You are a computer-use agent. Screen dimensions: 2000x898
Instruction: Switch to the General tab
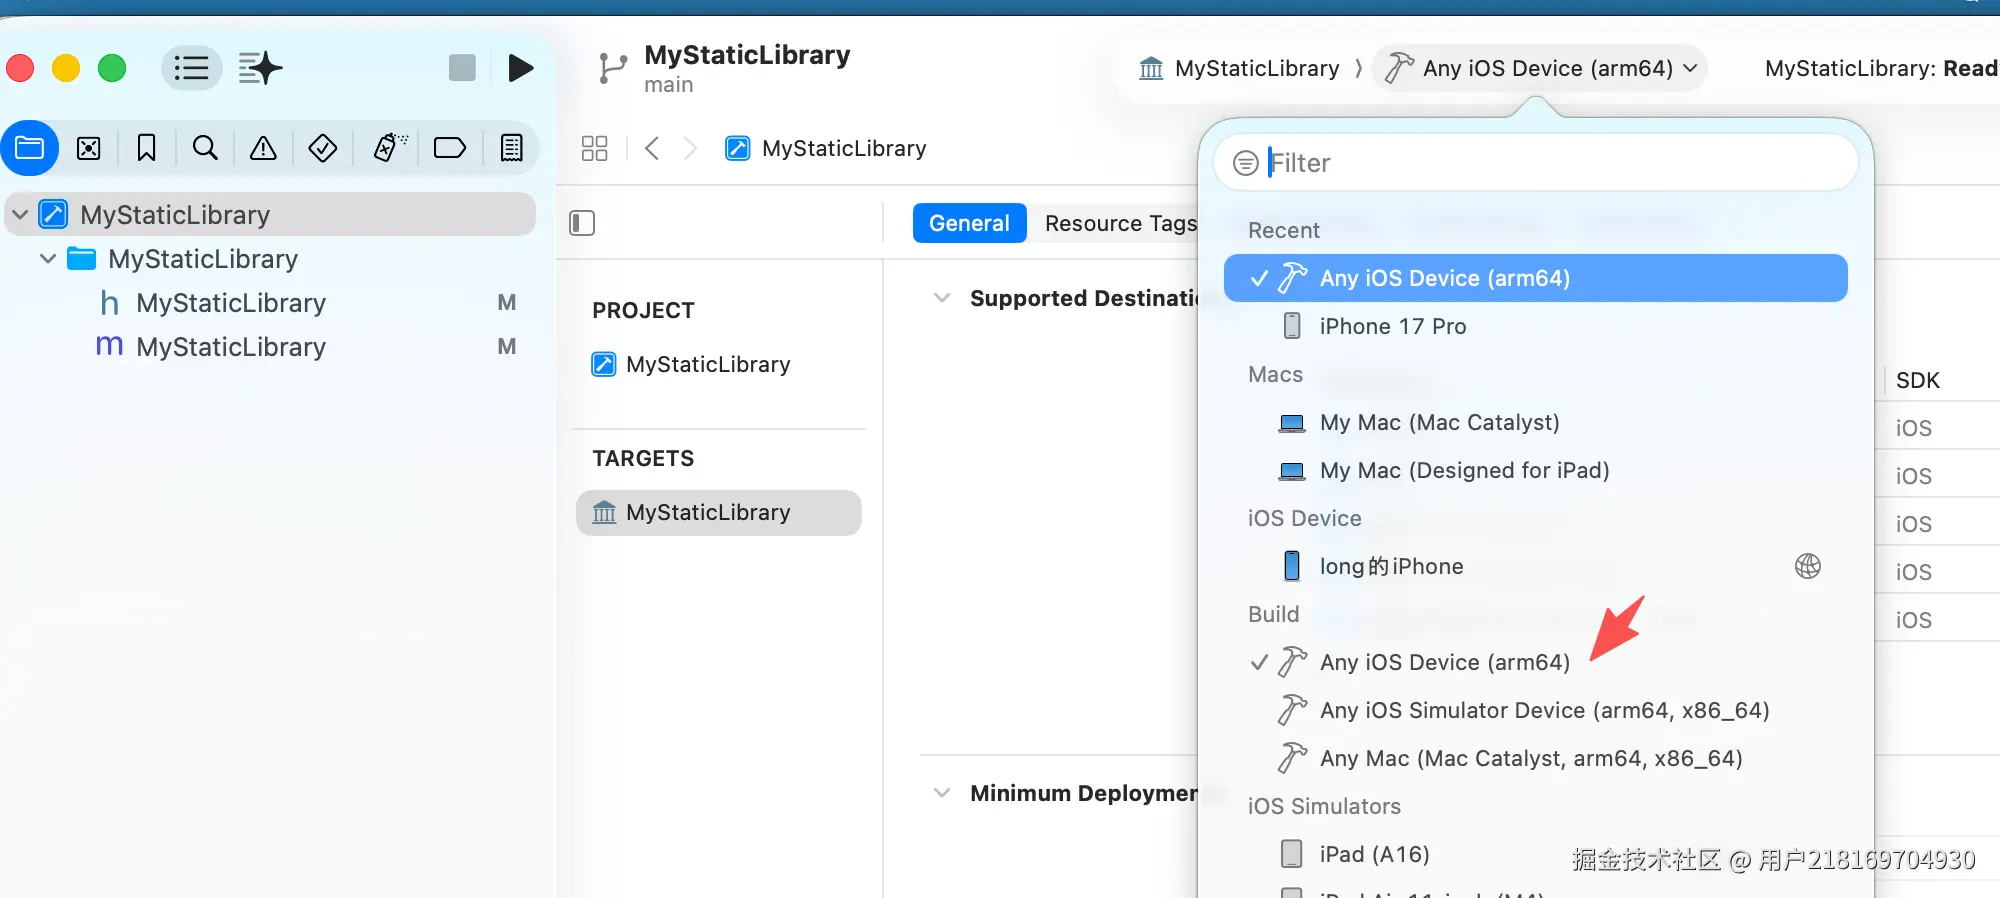(969, 223)
